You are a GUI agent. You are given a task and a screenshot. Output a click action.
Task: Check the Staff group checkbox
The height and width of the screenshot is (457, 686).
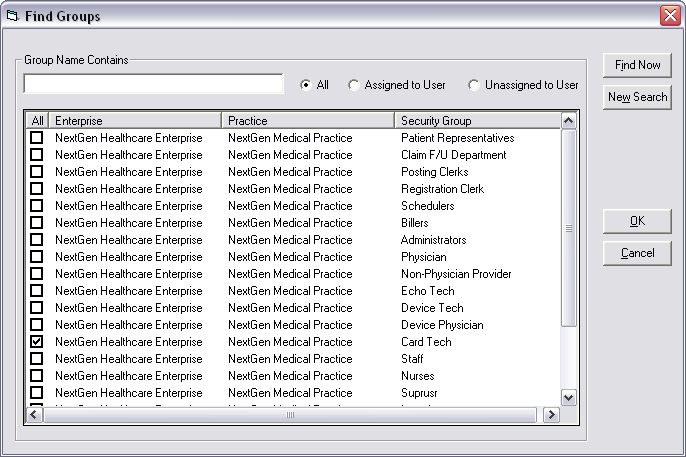pyautogui.click(x=37, y=359)
